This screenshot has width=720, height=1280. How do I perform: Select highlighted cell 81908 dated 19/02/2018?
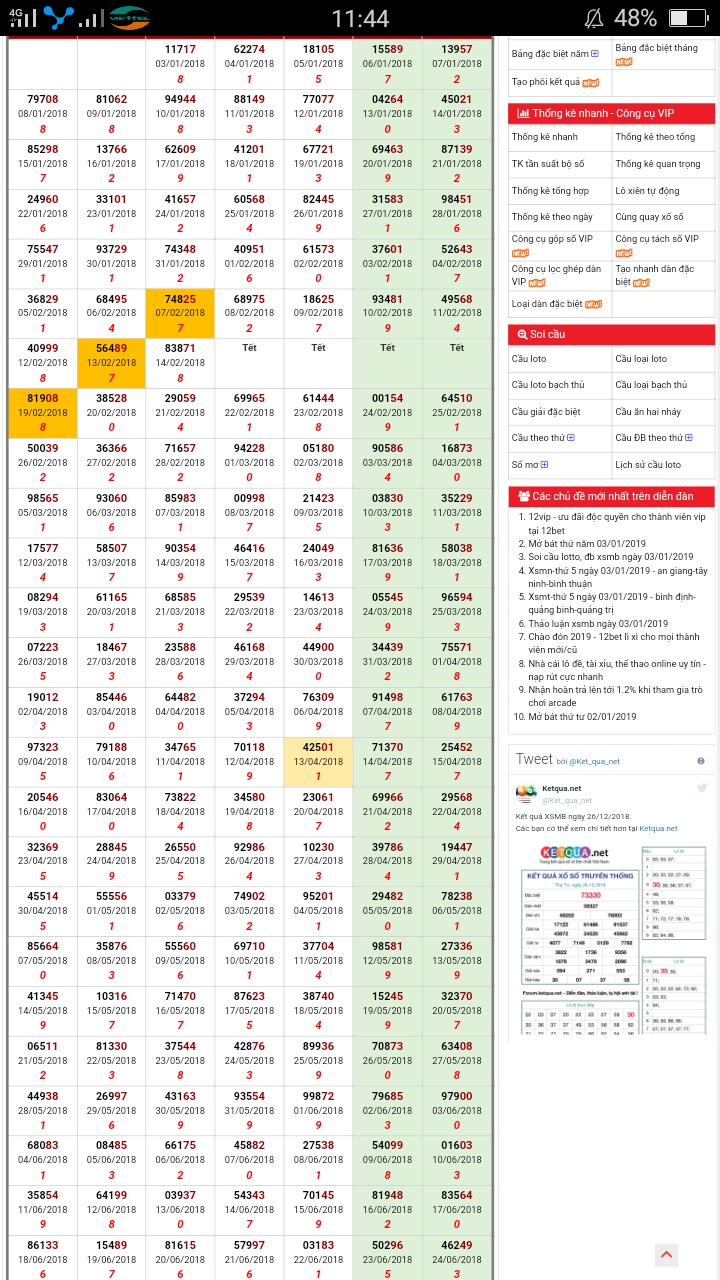pyautogui.click(x=42, y=413)
